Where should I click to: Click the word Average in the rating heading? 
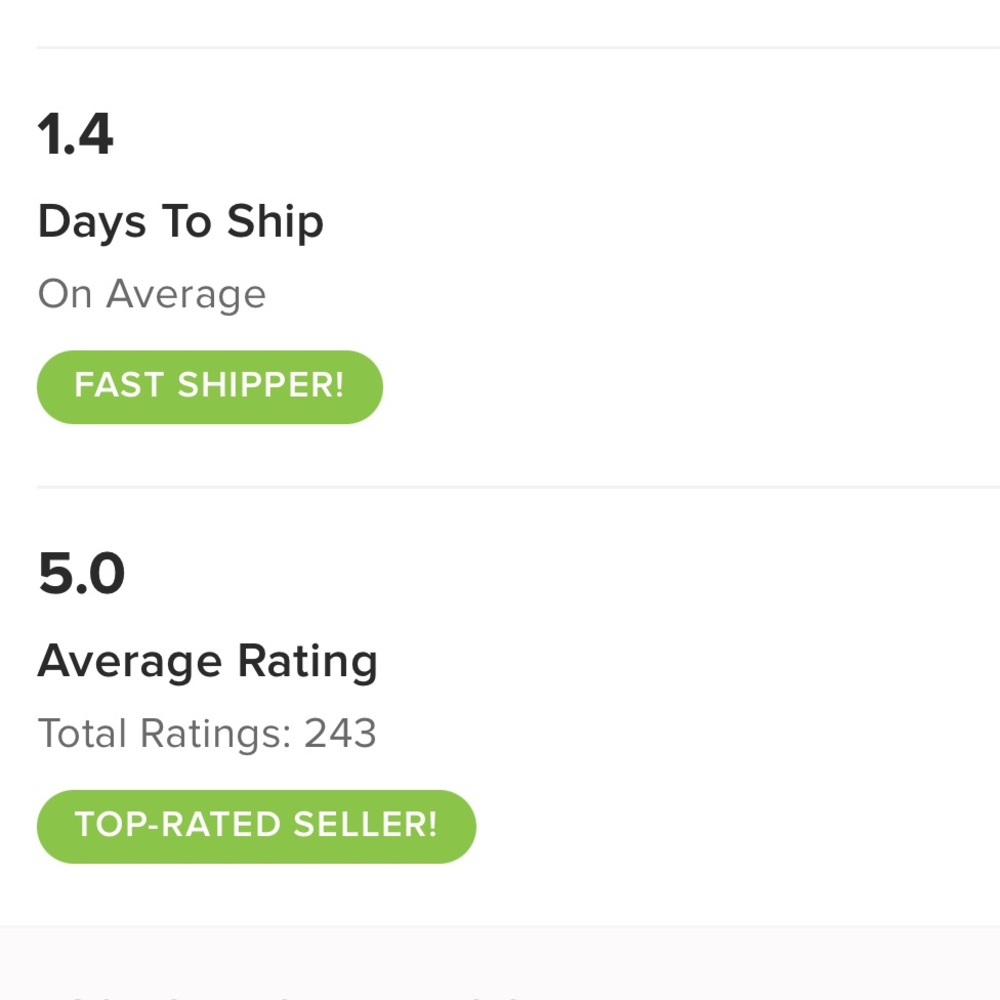(x=129, y=661)
